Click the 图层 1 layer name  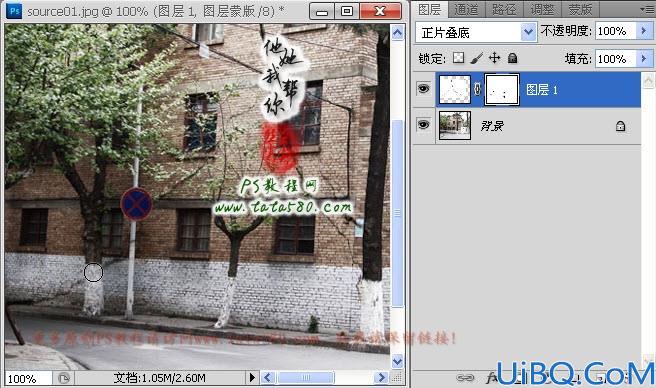[542, 90]
